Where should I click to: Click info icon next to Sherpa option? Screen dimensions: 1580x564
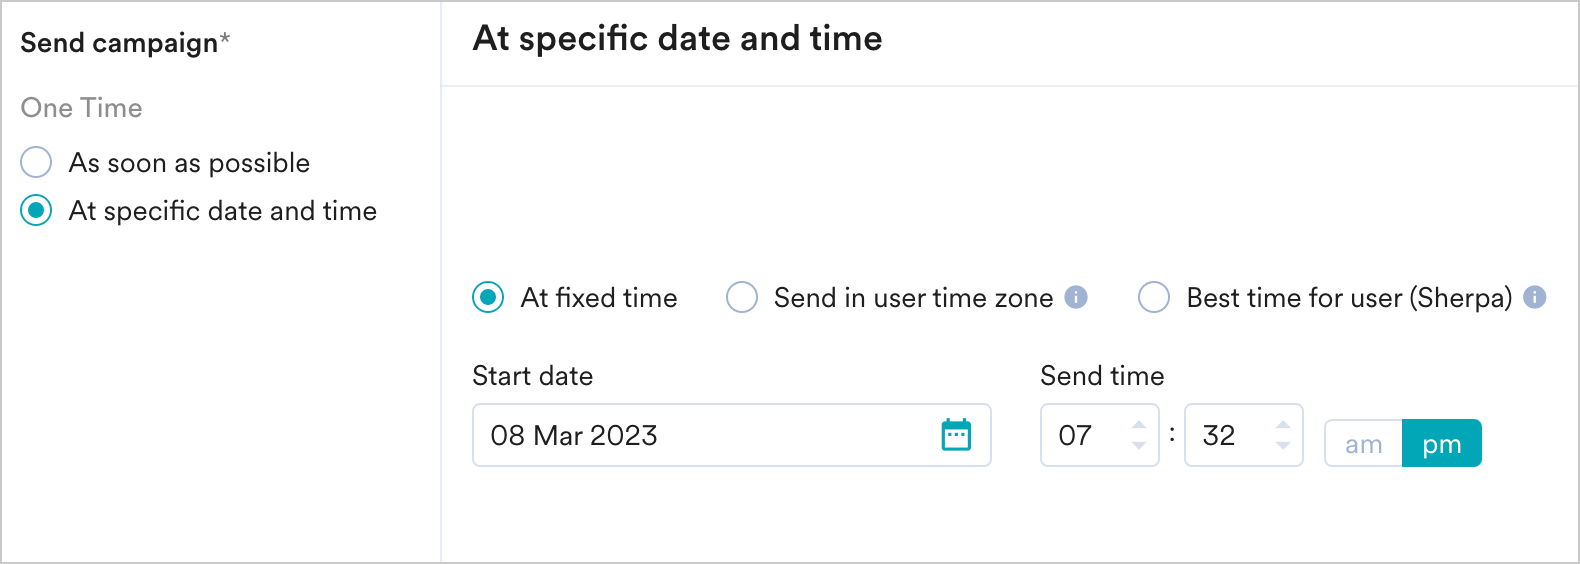pyautogui.click(x=1534, y=297)
